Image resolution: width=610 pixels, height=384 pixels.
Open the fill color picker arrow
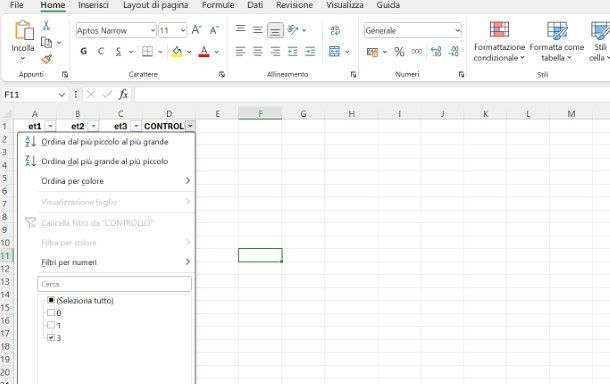[189, 52]
